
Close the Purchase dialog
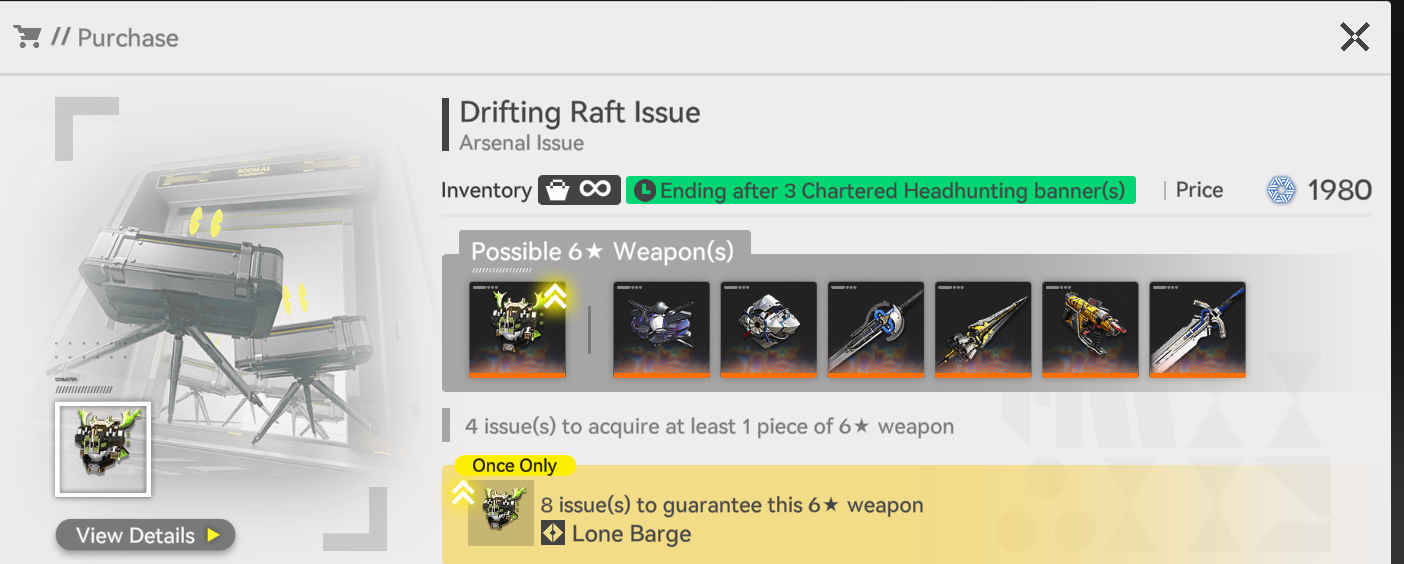pyautogui.click(x=1354, y=37)
